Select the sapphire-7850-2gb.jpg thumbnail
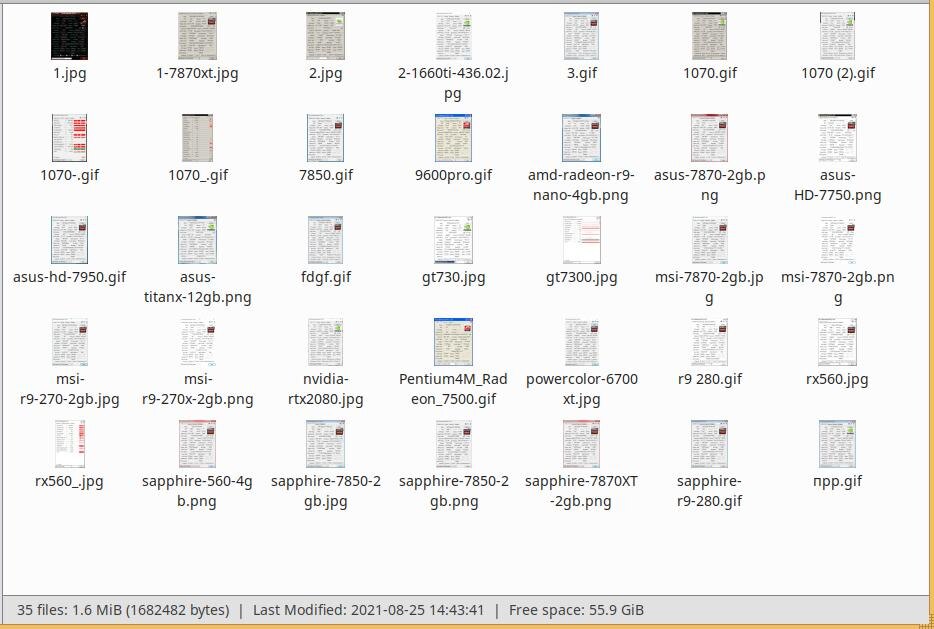 [x=325, y=443]
